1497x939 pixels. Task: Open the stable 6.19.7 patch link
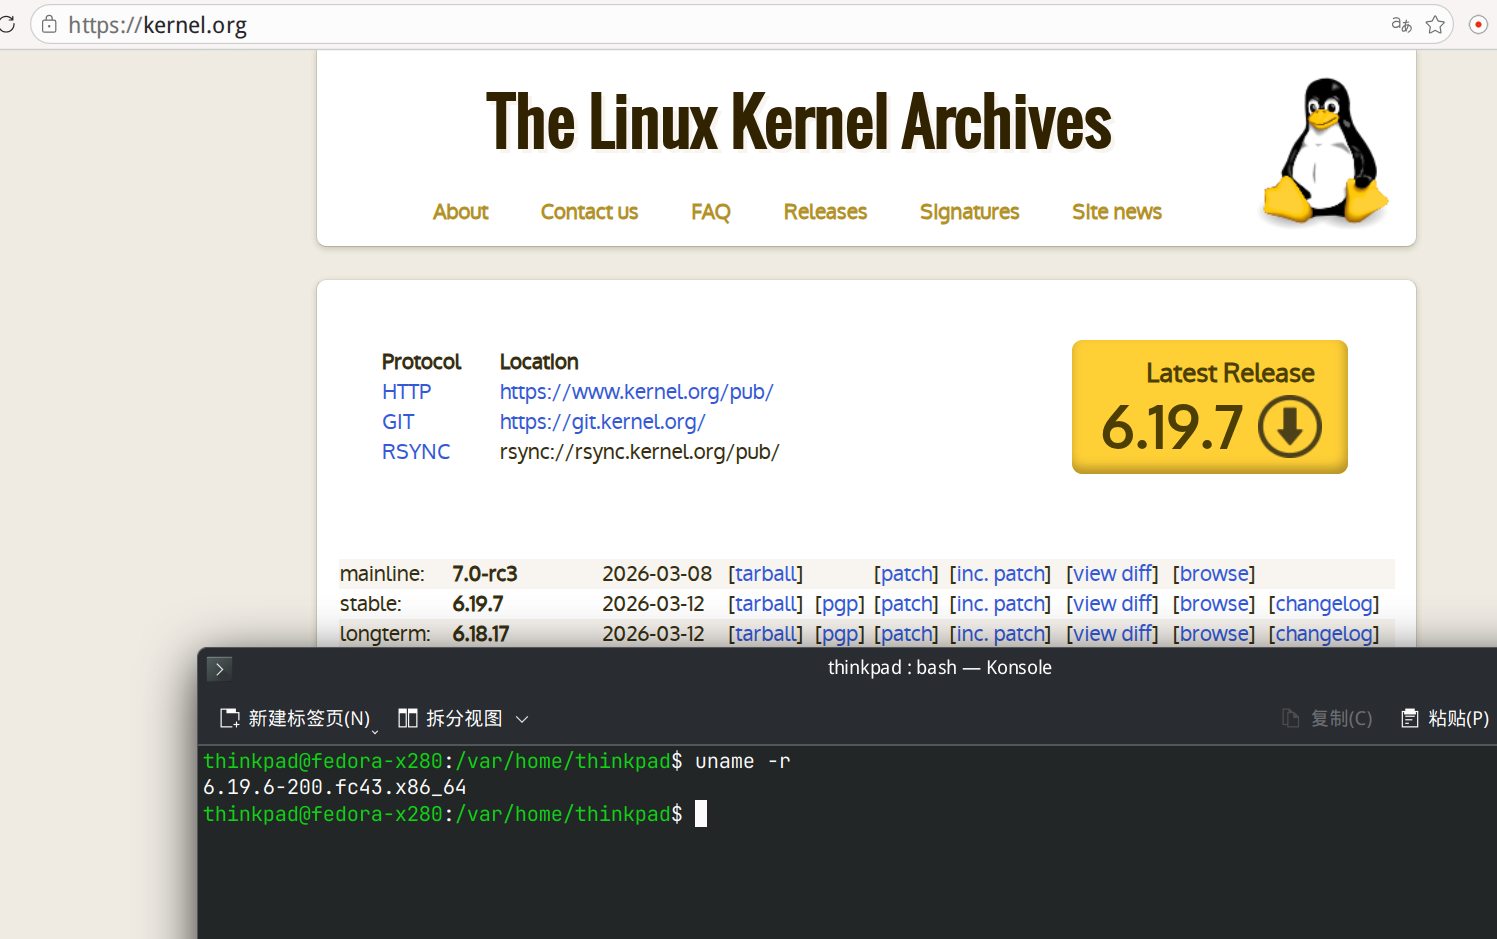906,604
